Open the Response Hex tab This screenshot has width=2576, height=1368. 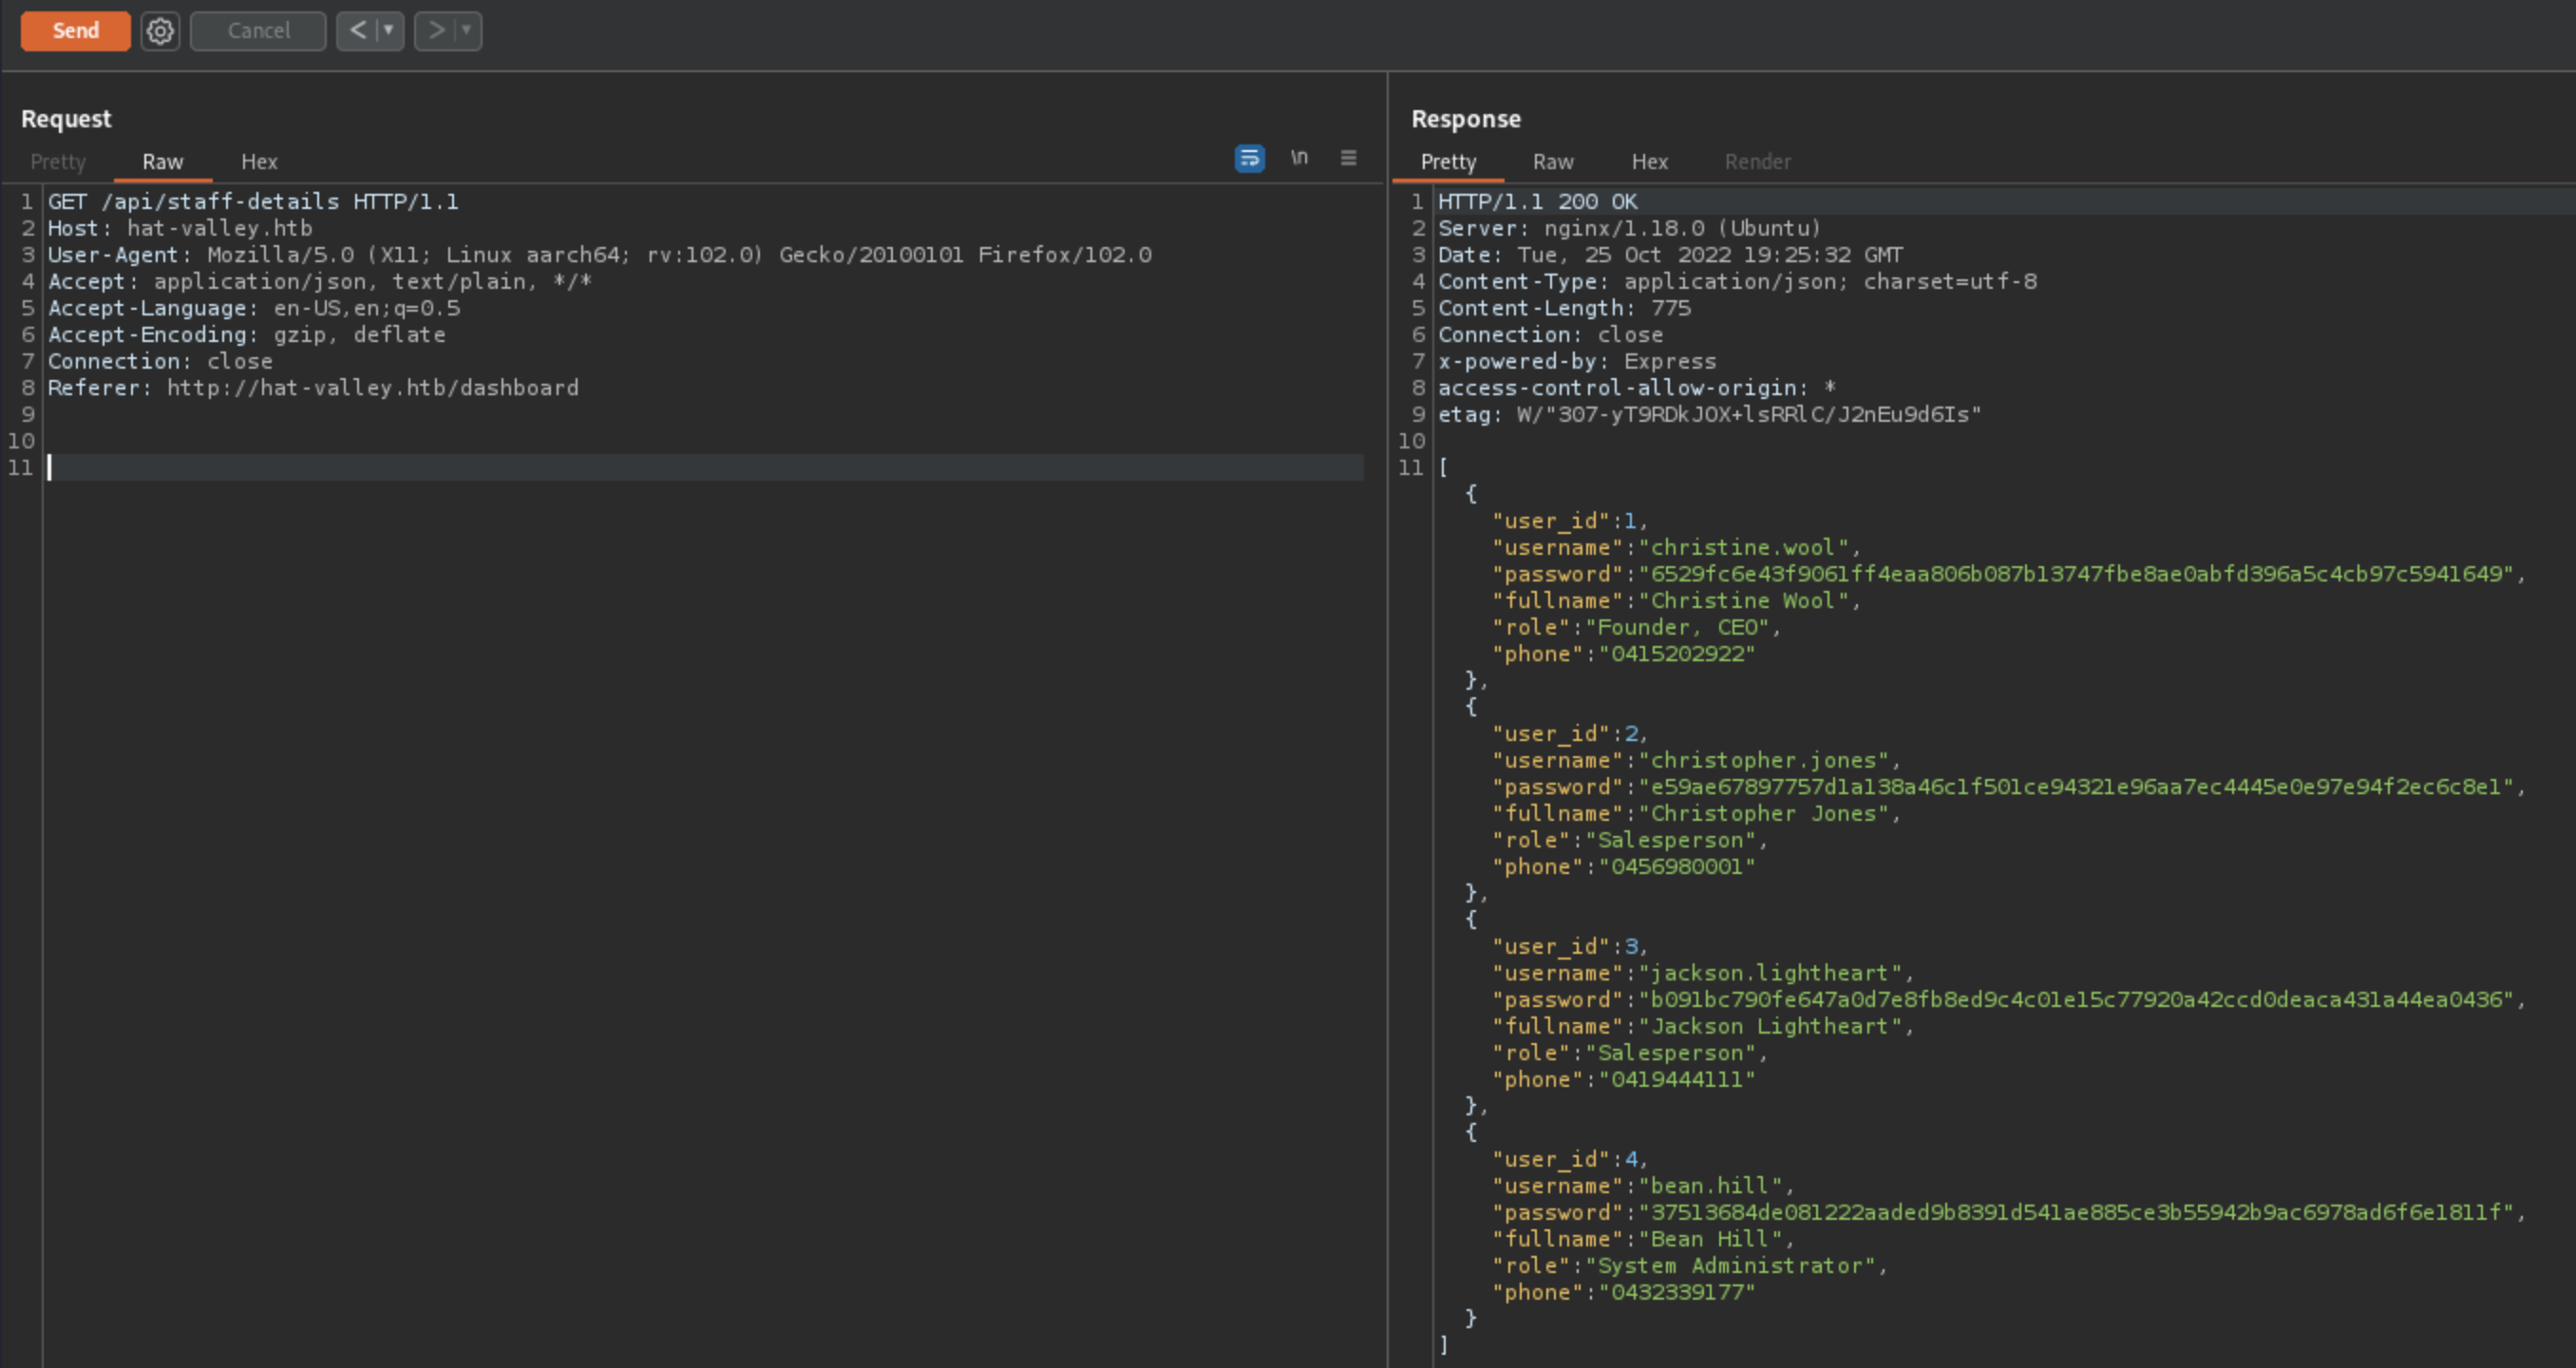(1649, 162)
